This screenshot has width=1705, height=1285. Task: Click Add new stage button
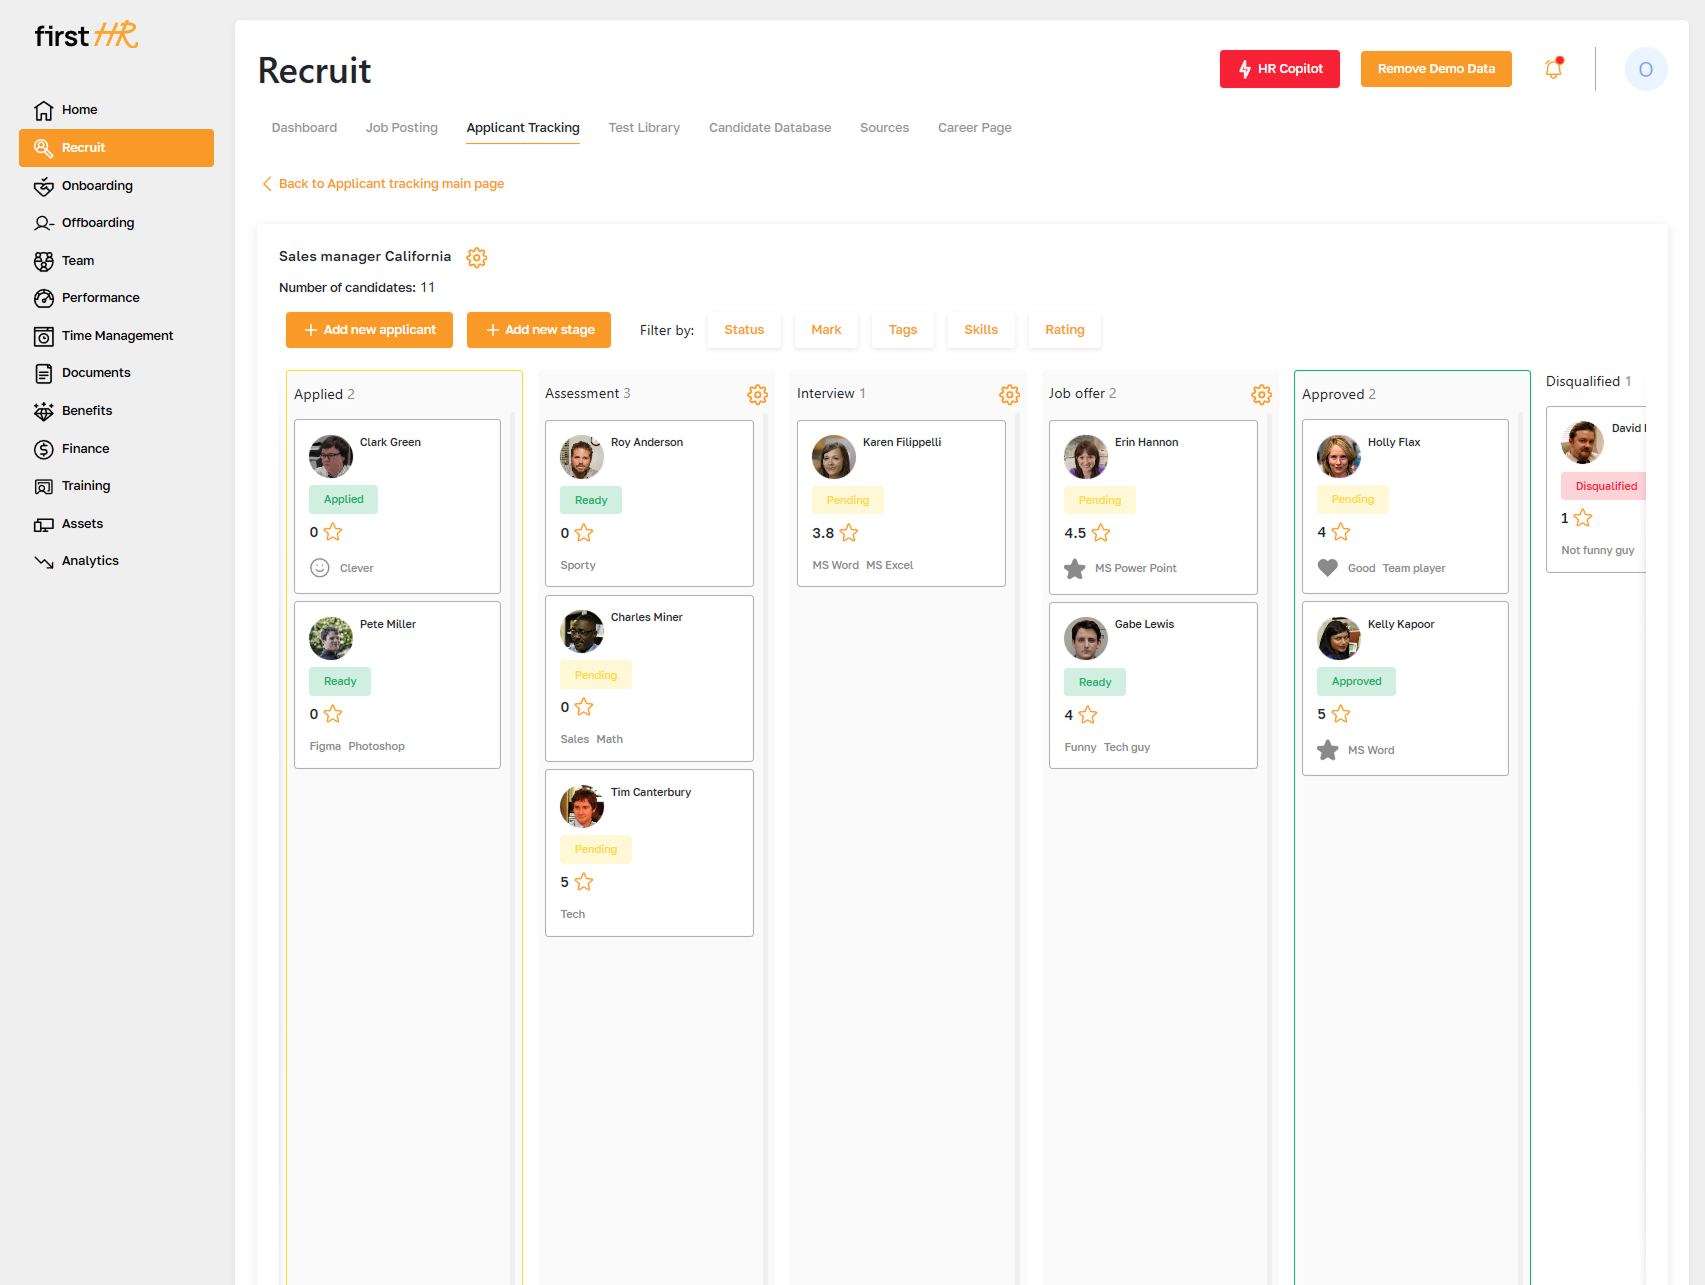point(539,330)
